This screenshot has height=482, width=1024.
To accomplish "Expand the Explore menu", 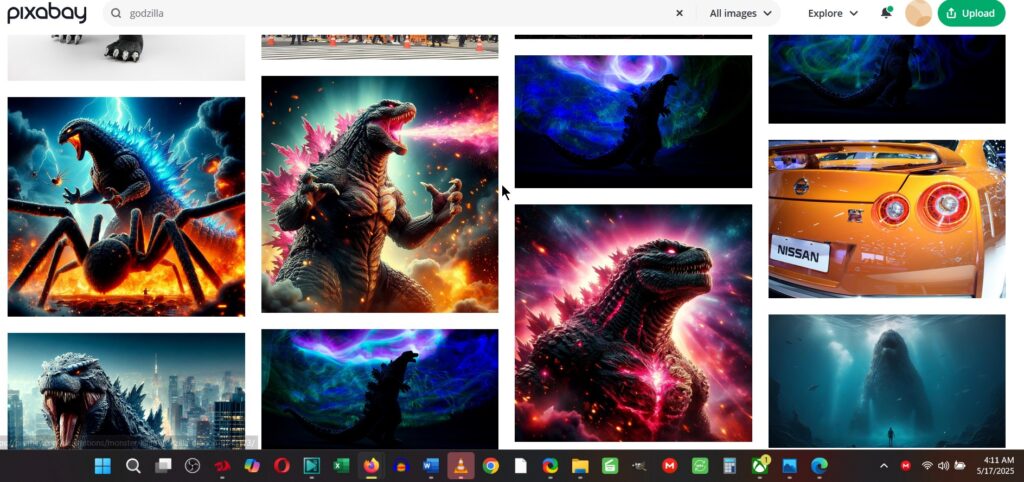I will pyautogui.click(x=833, y=13).
